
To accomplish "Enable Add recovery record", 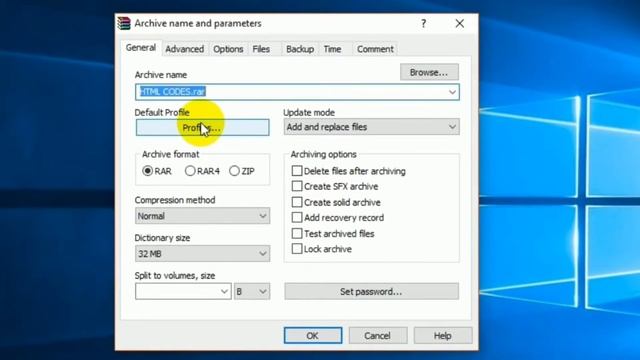I will click(x=297, y=218).
